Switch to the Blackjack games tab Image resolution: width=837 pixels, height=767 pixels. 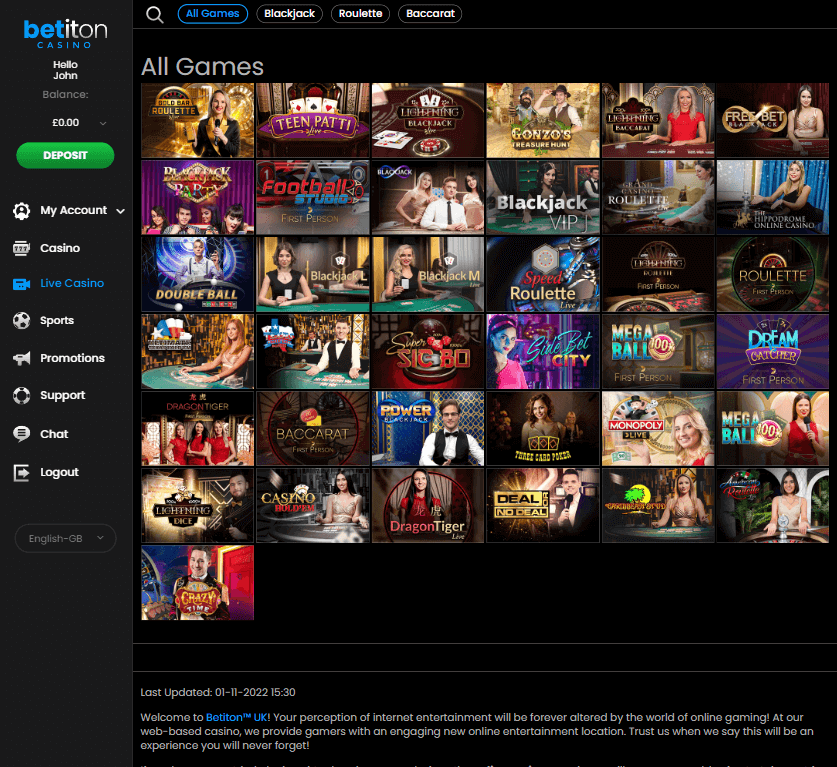point(289,14)
